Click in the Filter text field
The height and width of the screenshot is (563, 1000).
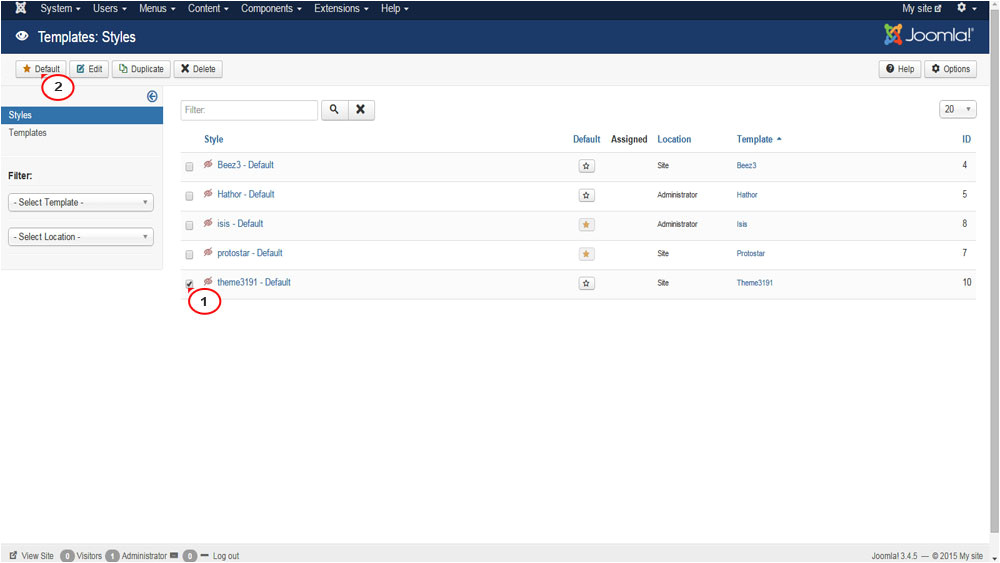249,110
